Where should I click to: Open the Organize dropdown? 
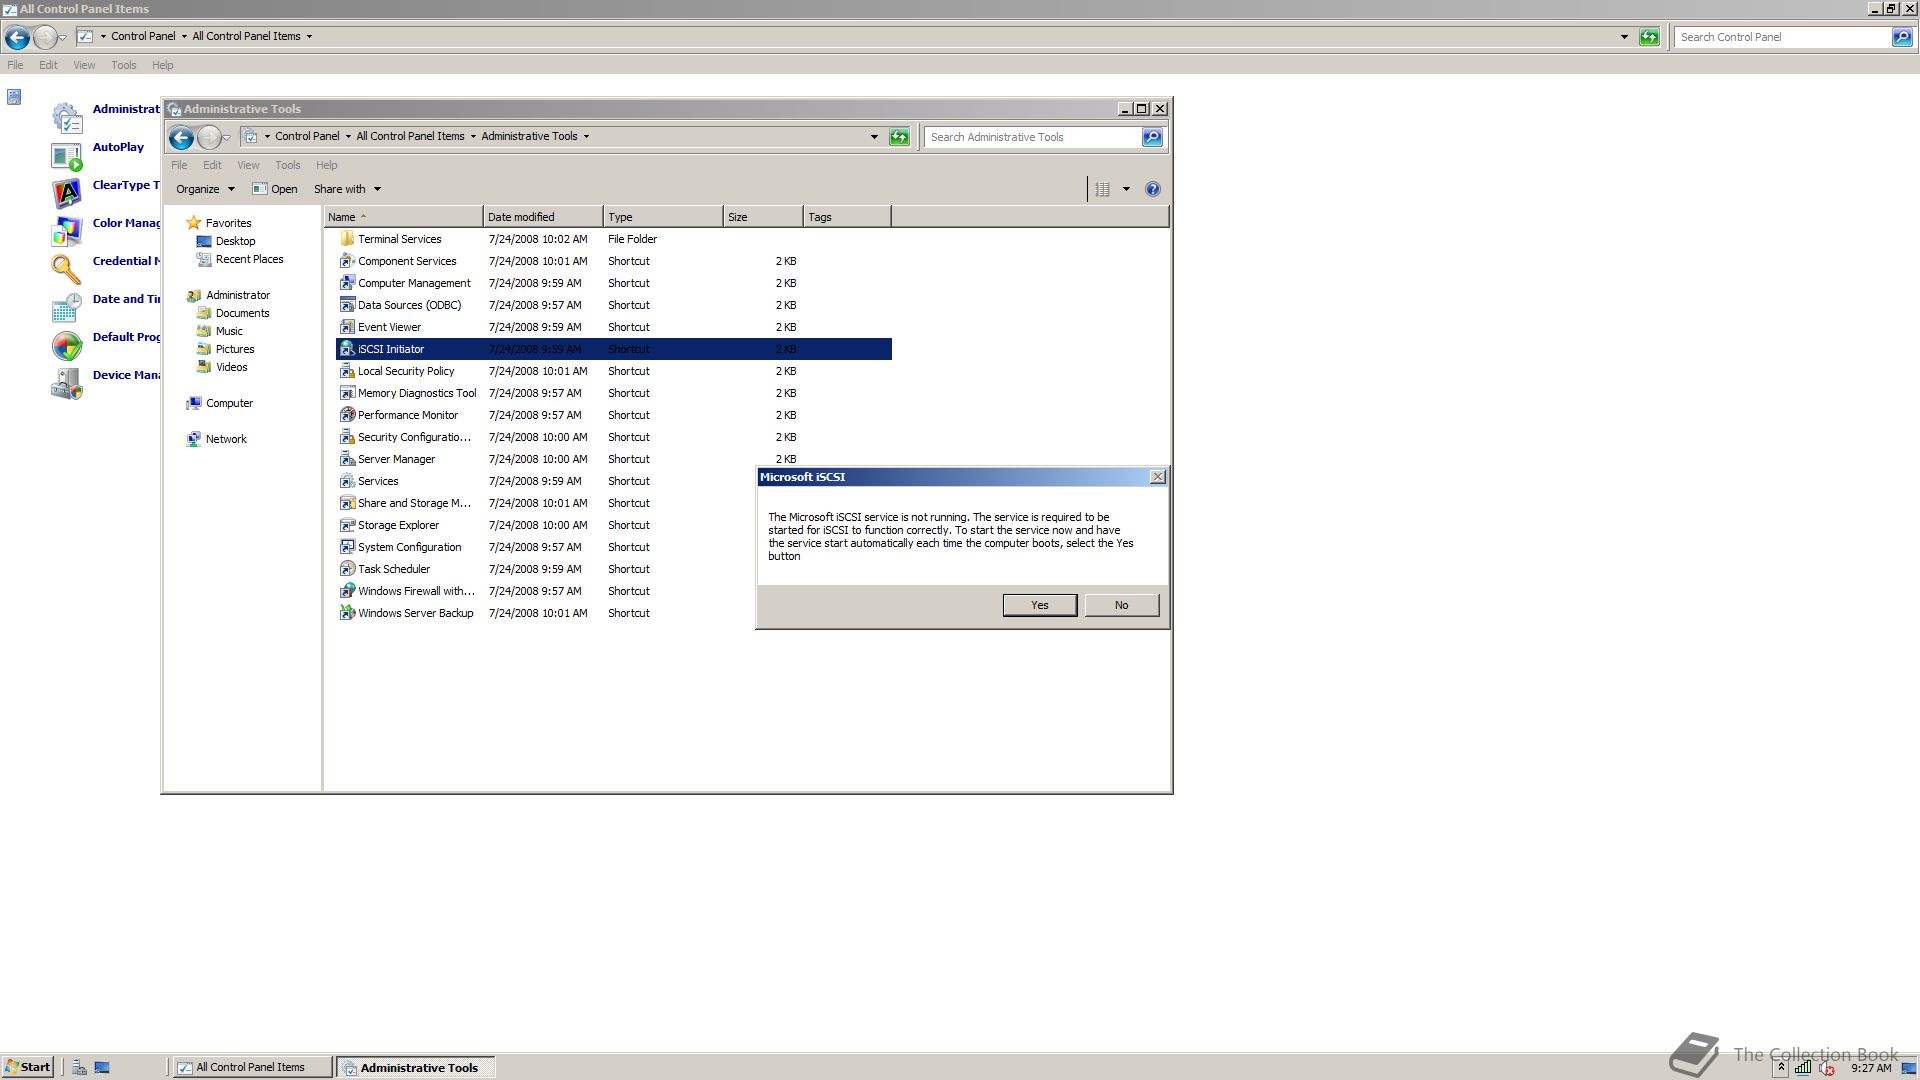click(x=205, y=189)
